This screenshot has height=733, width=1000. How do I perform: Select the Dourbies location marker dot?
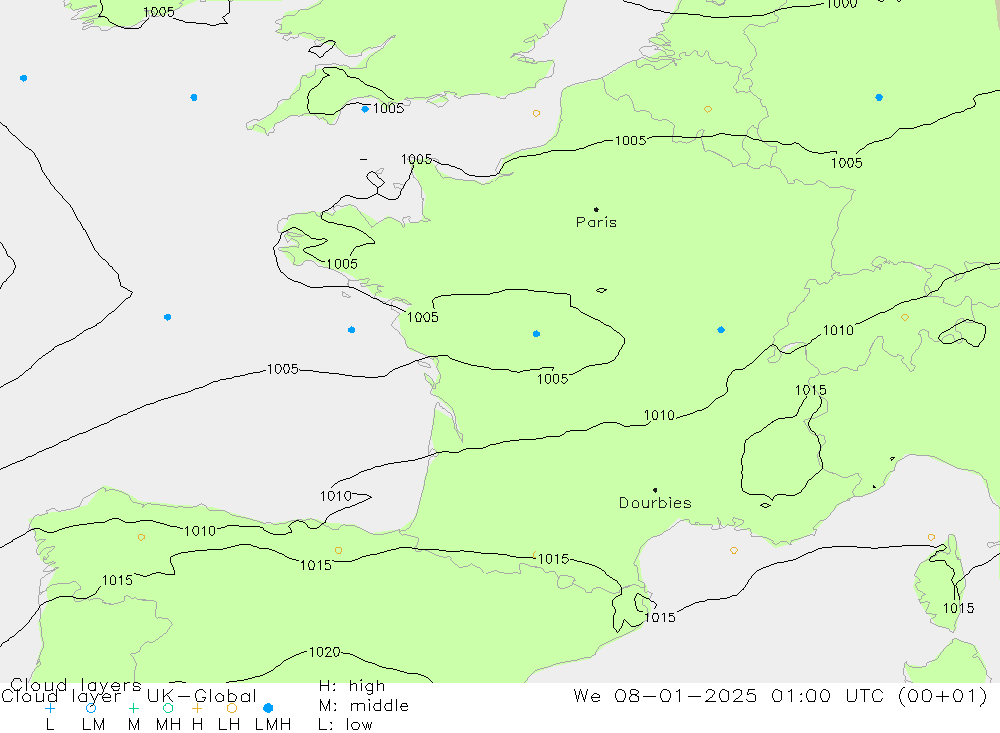pos(655,490)
